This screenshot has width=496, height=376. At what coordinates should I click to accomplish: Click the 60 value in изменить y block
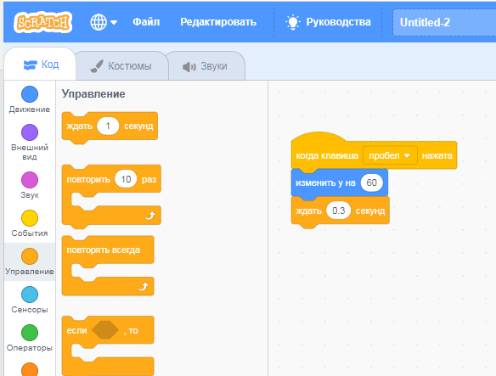(x=371, y=183)
